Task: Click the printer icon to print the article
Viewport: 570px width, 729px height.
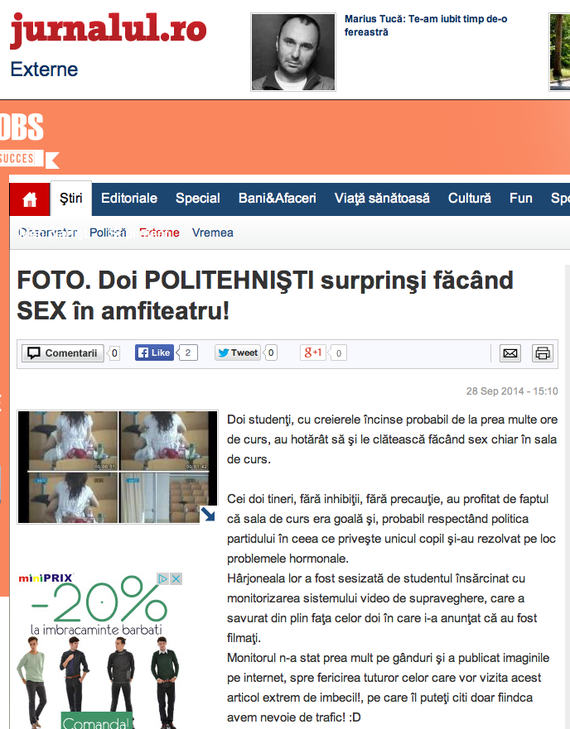Action: click(542, 353)
